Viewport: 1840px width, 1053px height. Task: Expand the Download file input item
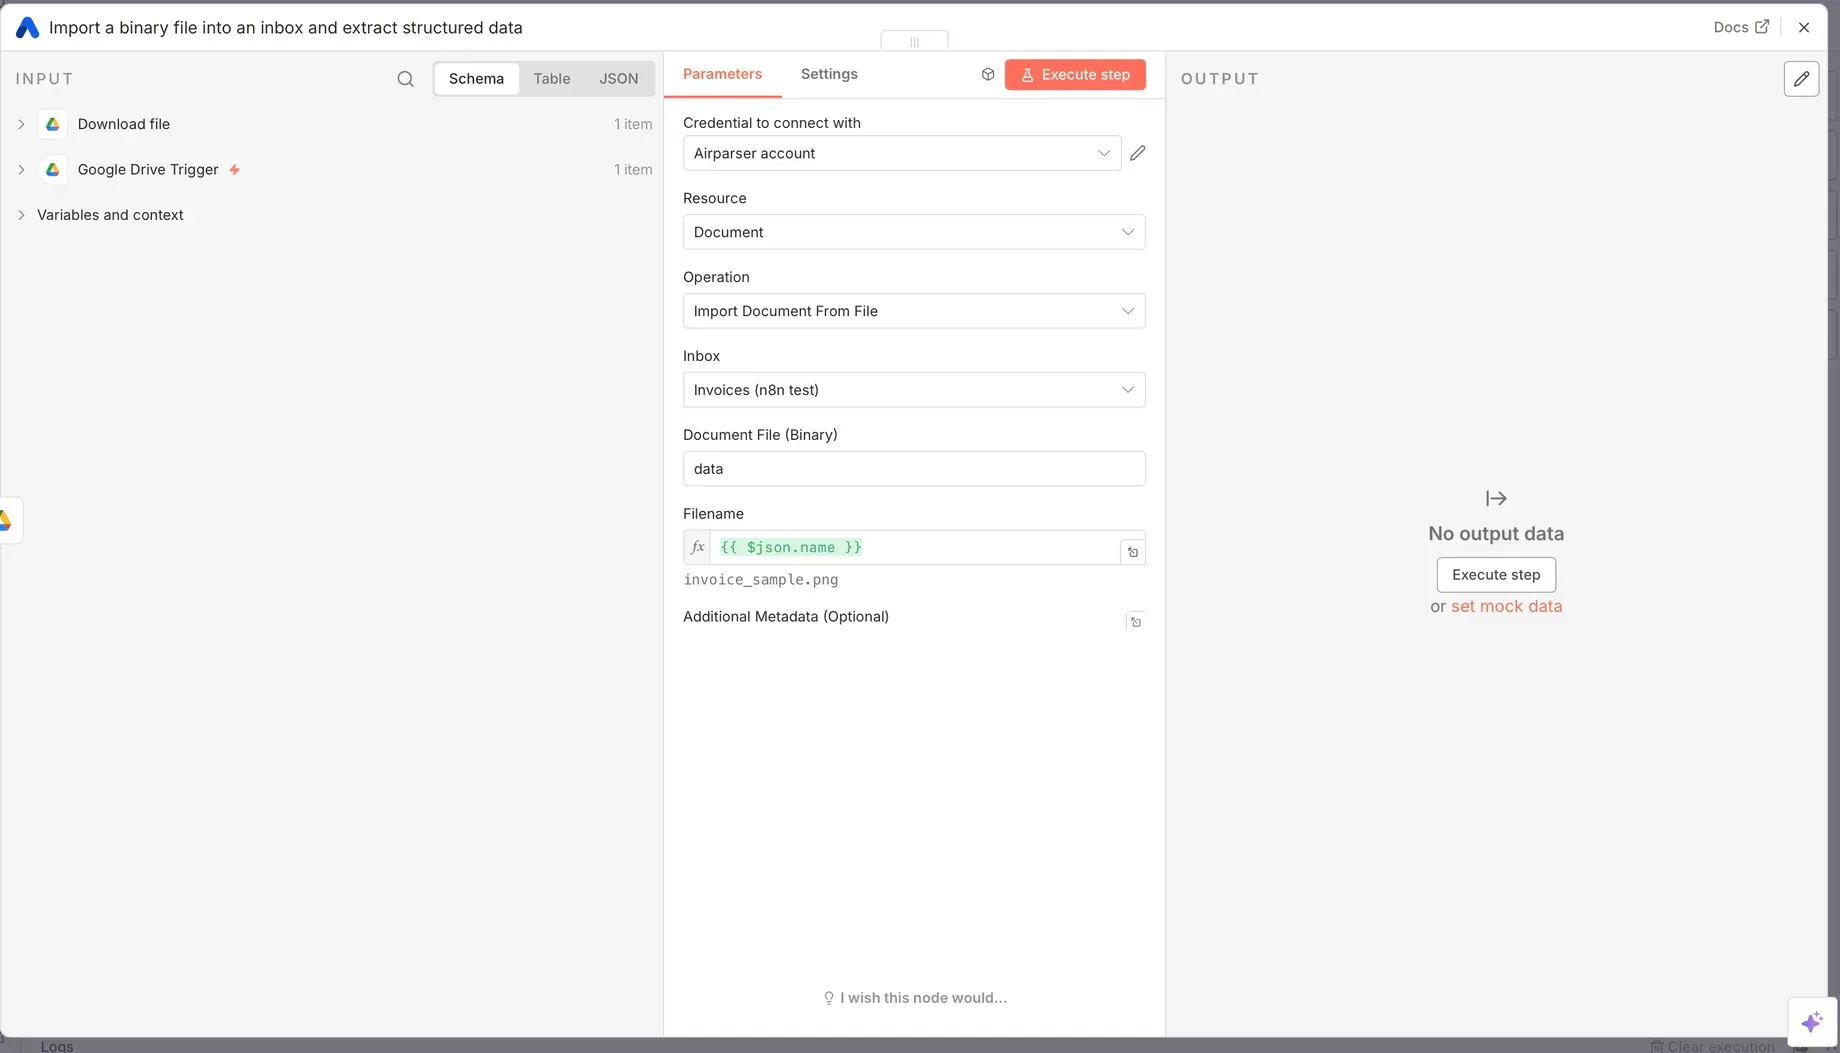(21, 124)
